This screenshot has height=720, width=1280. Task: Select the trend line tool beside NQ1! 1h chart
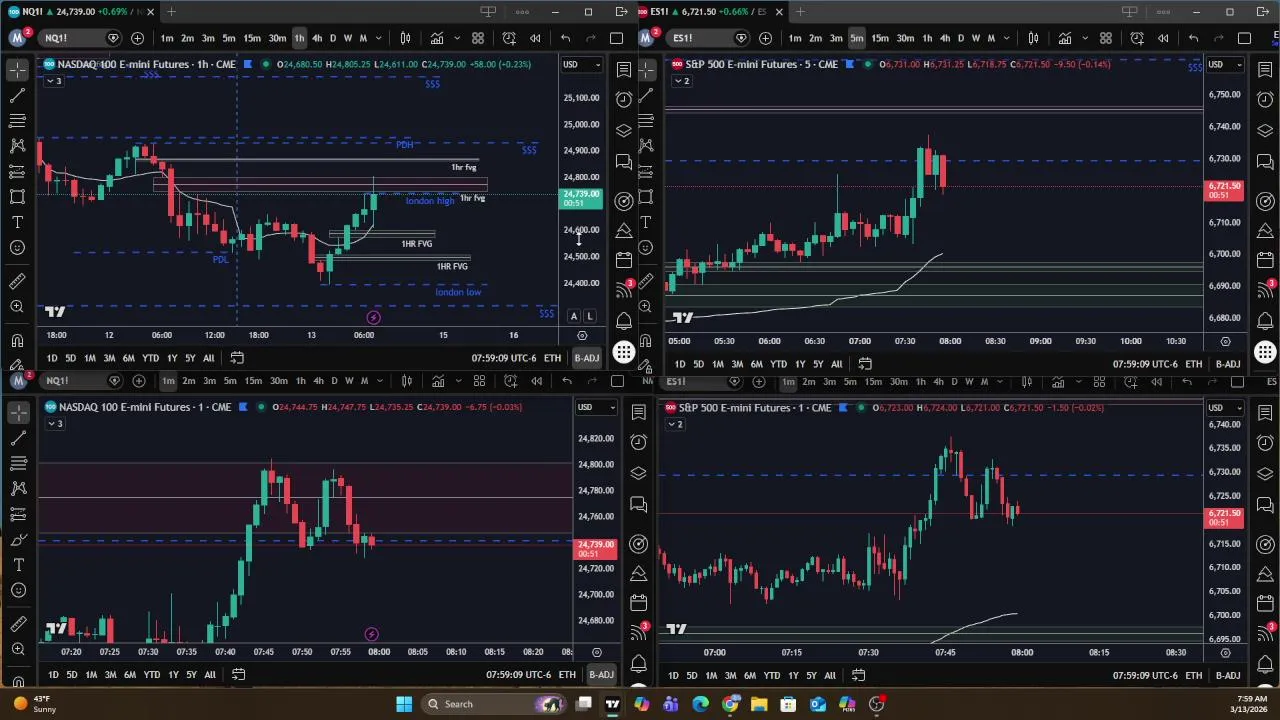click(x=17, y=95)
